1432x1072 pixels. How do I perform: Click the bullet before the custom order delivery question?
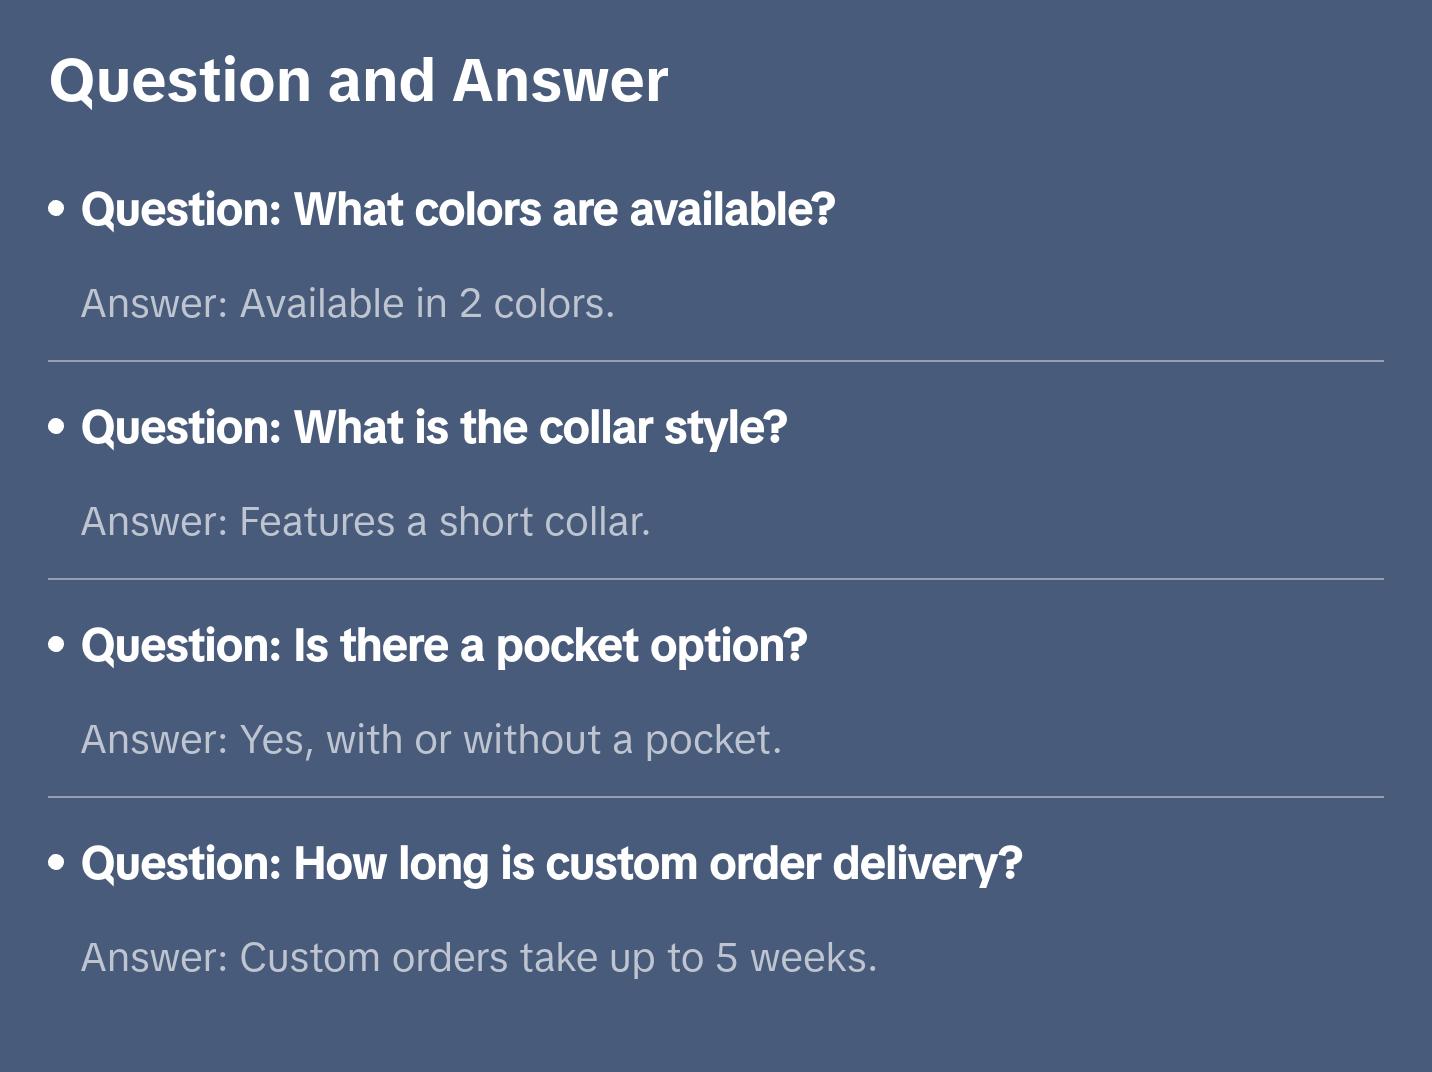[57, 863]
